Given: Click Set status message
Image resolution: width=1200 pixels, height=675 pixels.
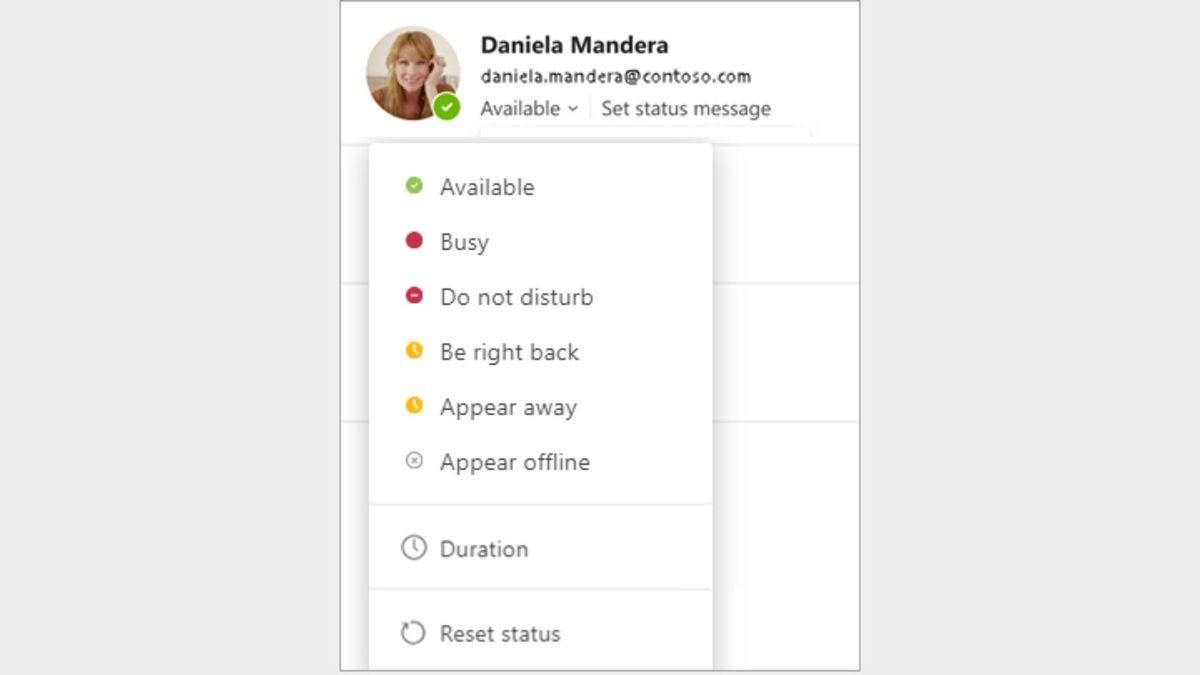Looking at the screenshot, I should [685, 108].
